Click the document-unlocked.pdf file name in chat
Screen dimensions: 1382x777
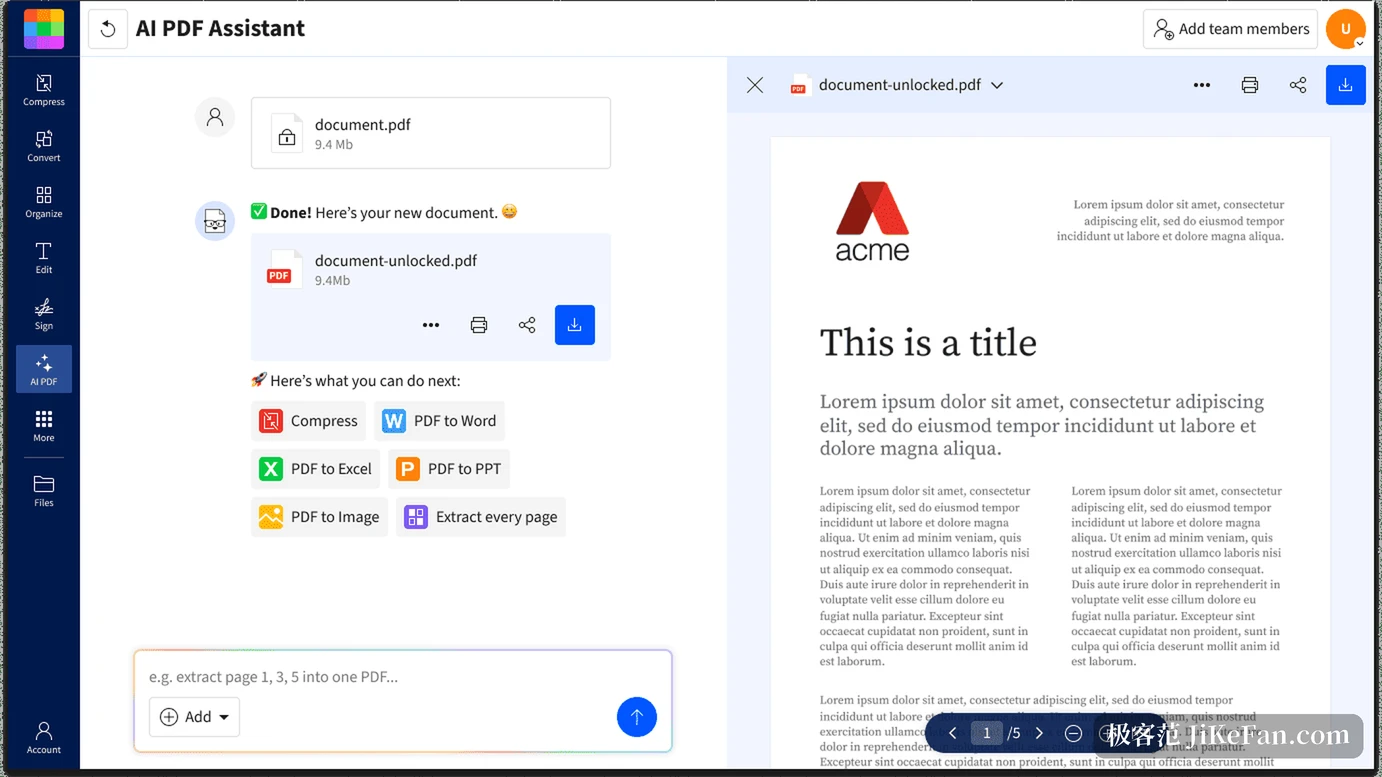[x=396, y=261]
